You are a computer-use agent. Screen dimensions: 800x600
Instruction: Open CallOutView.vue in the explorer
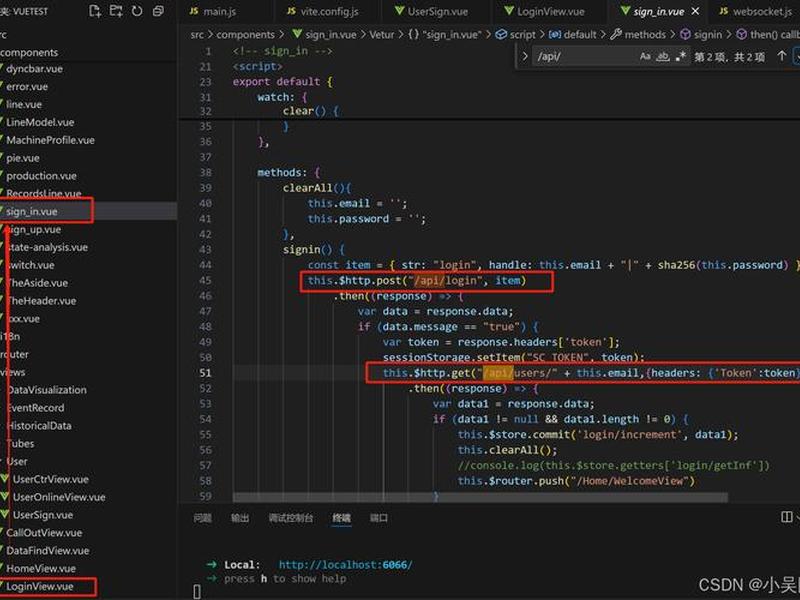[44, 533]
